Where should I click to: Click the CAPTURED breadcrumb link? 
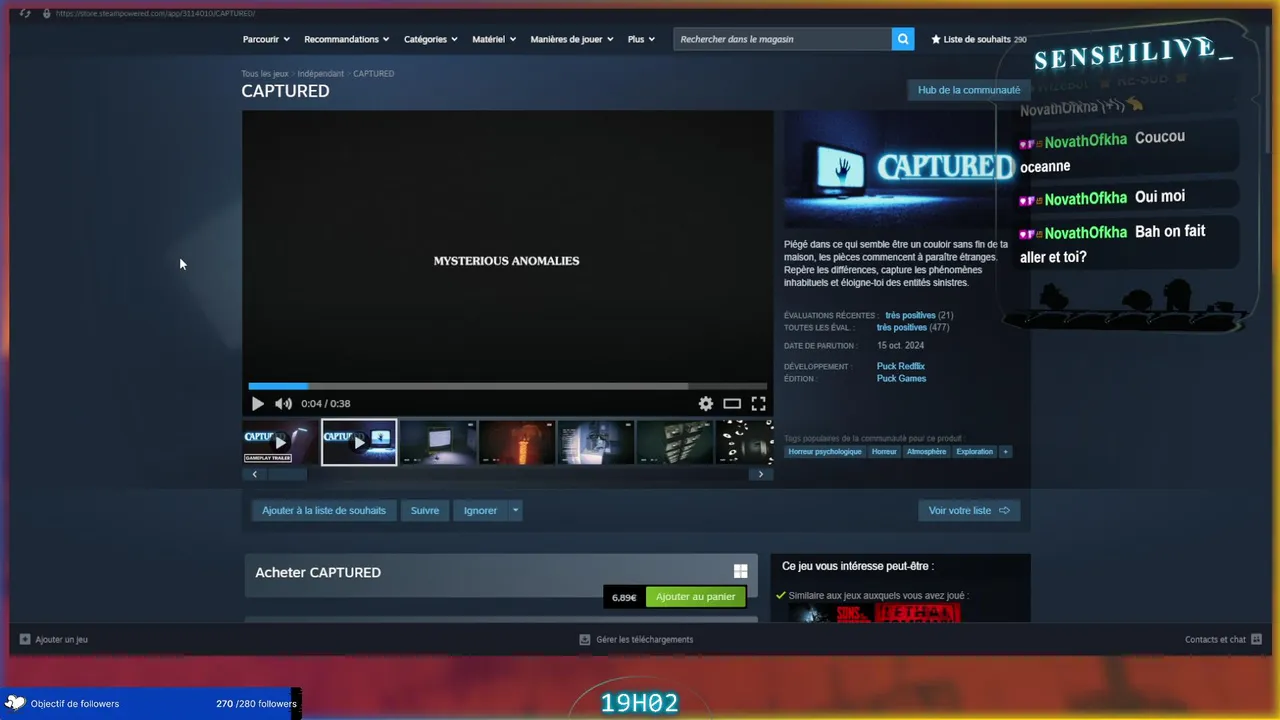coord(373,74)
